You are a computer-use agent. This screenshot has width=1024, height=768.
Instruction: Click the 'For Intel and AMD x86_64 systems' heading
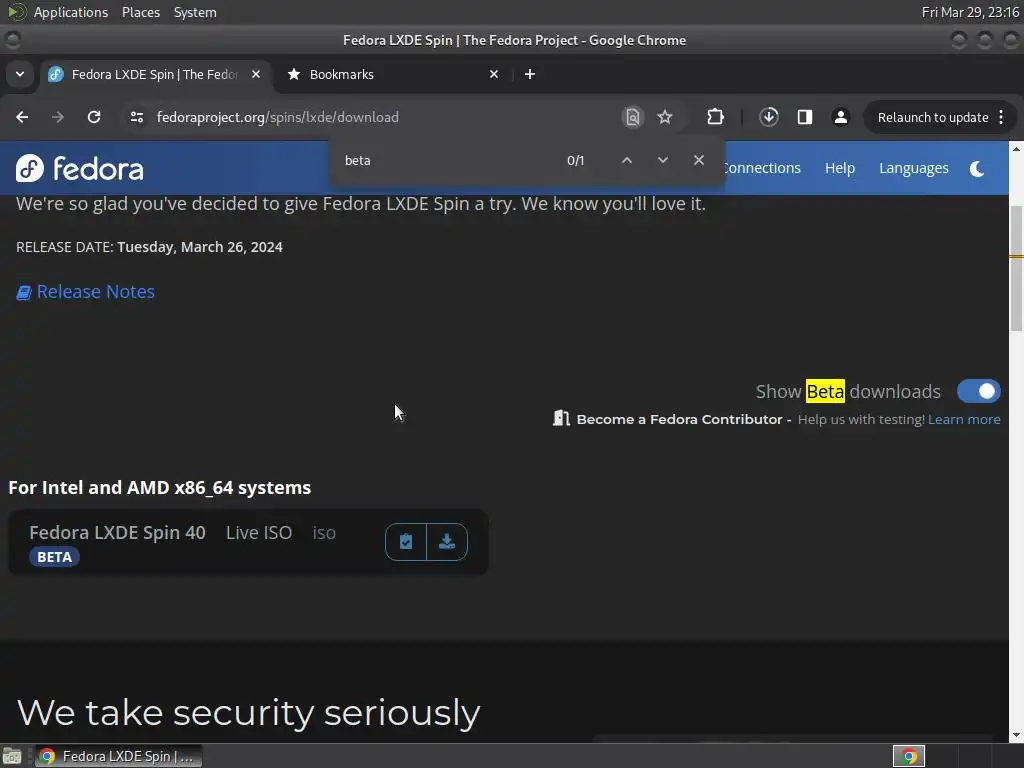[159, 488]
